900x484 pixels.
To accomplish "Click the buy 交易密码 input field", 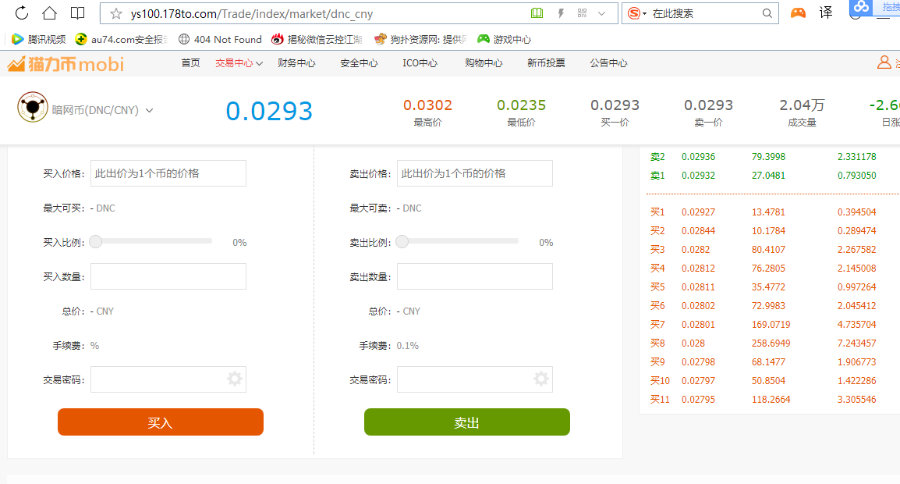I will 168,380.
